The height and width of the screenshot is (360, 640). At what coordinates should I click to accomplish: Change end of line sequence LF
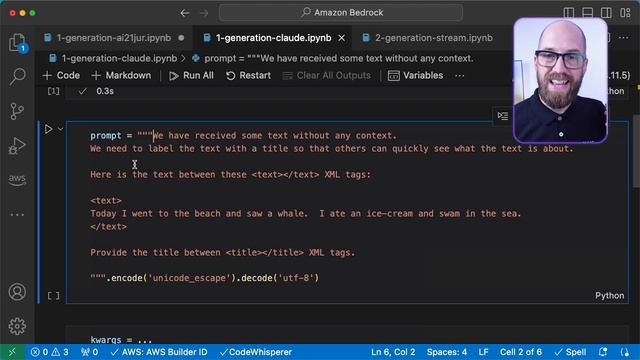click(483, 352)
